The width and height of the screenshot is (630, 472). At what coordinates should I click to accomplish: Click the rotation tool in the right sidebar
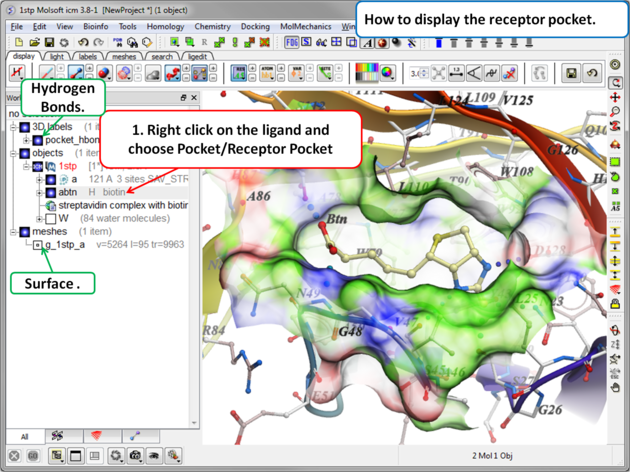coord(615,83)
